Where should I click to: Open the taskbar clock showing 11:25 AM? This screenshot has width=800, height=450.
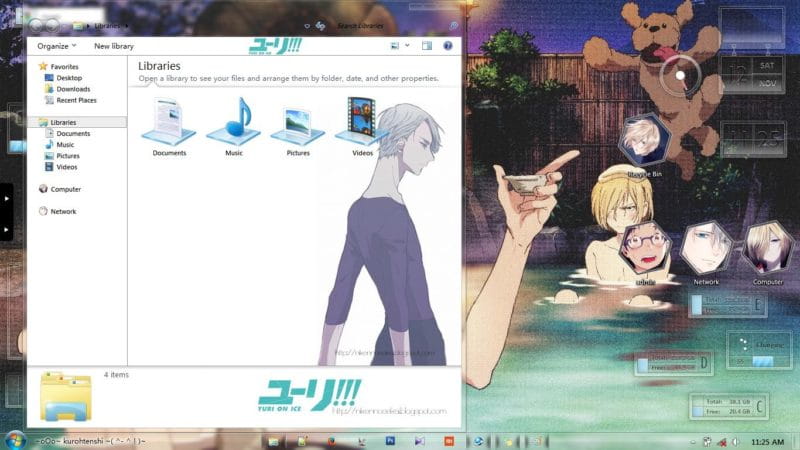click(767, 442)
